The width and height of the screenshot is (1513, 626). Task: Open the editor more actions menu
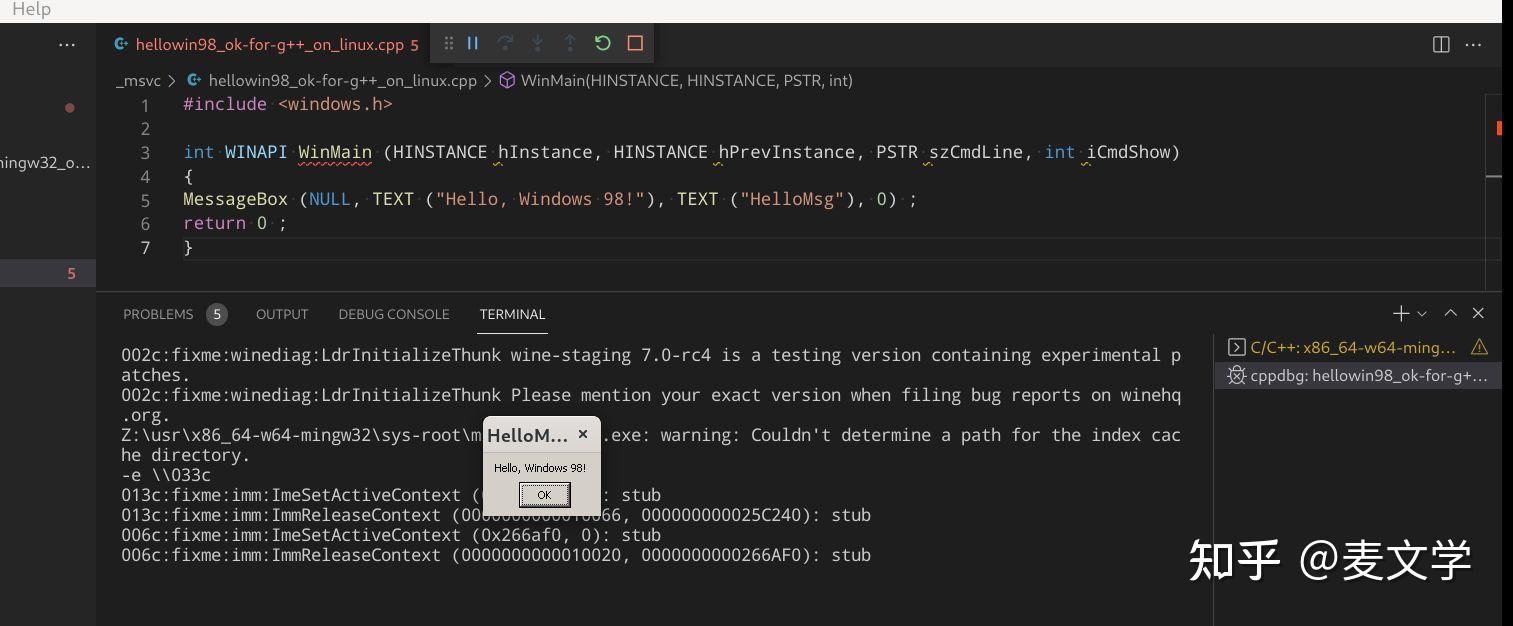[1474, 44]
